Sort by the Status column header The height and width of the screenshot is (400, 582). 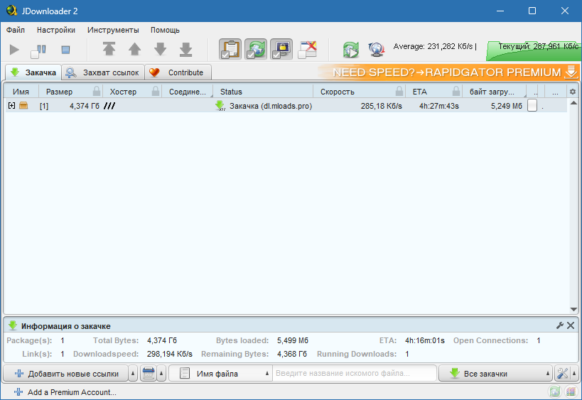231,92
